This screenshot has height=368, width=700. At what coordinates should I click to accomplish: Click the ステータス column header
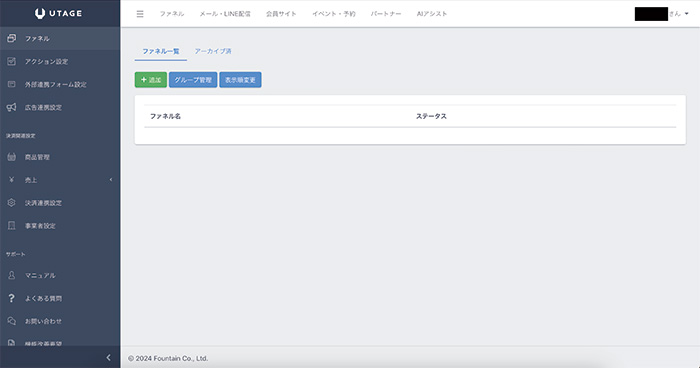tap(431, 116)
